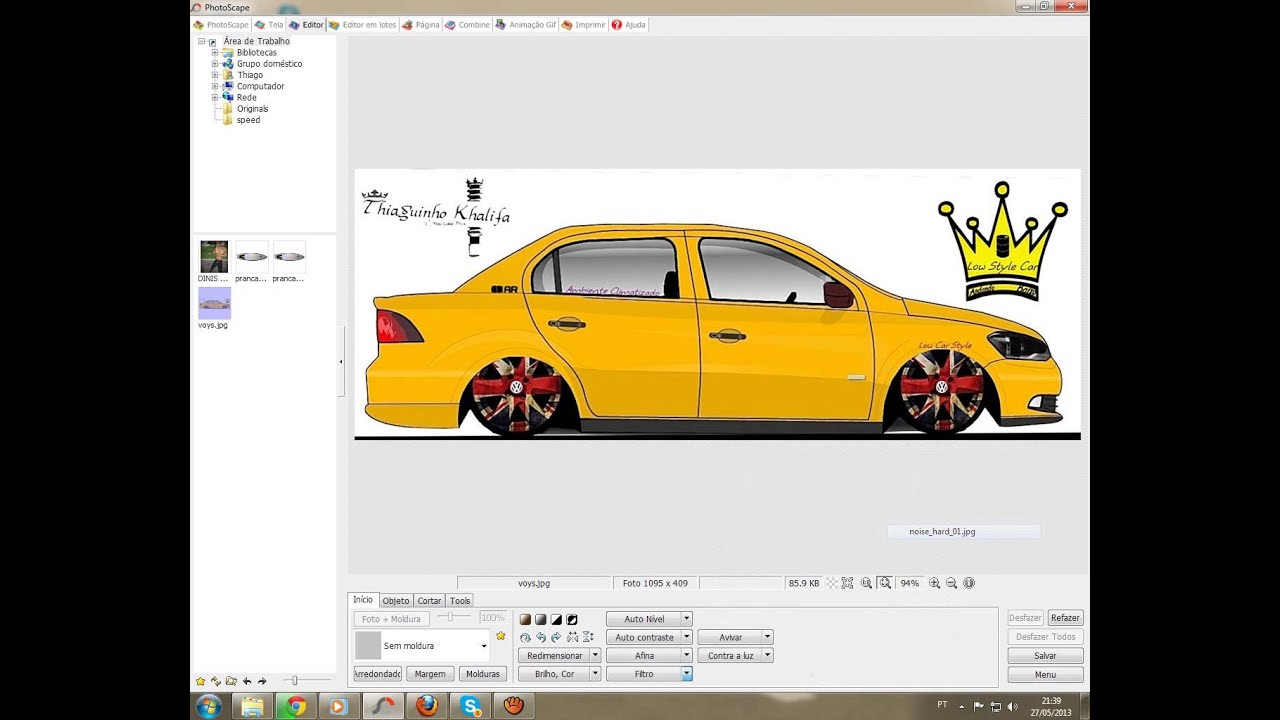The height and width of the screenshot is (720, 1280).
Task: Click the Arredondado button
Action: 378,674
